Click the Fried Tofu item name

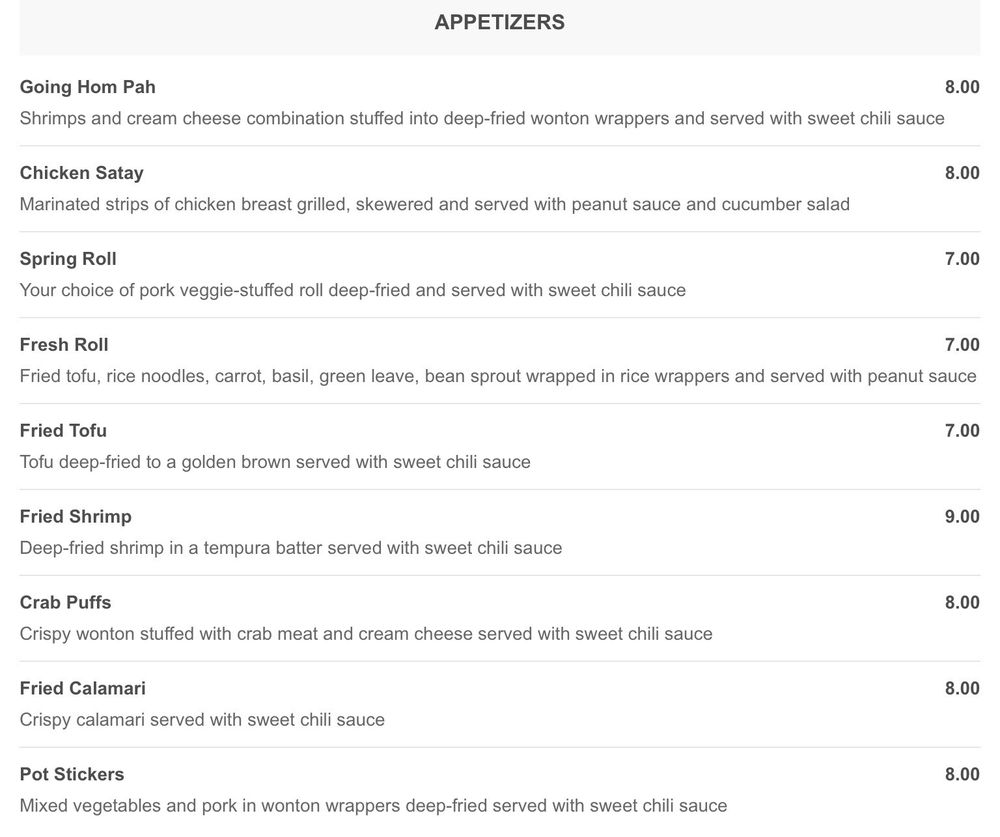63,431
